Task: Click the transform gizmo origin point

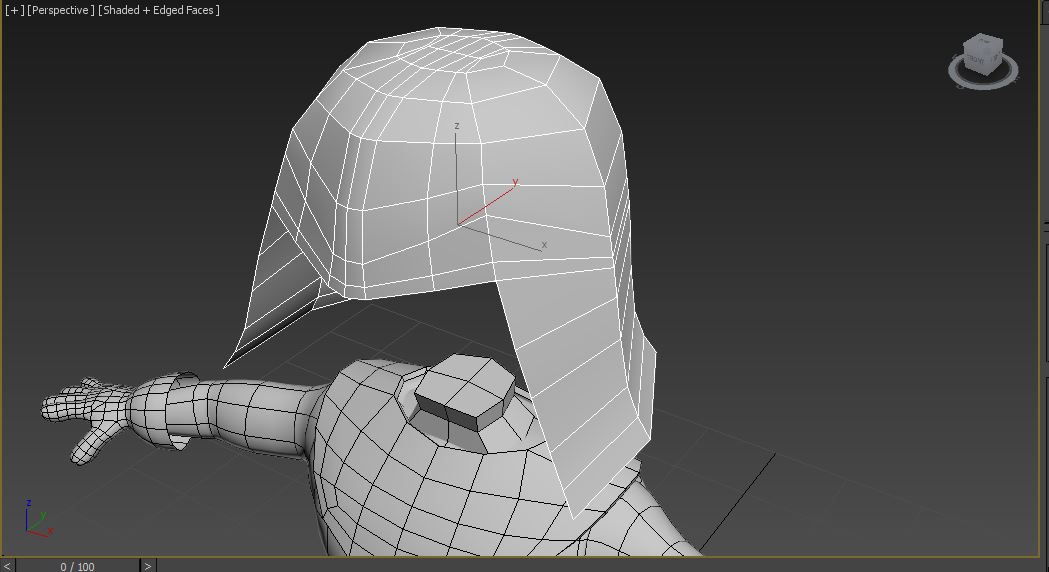Action: [458, 224]
